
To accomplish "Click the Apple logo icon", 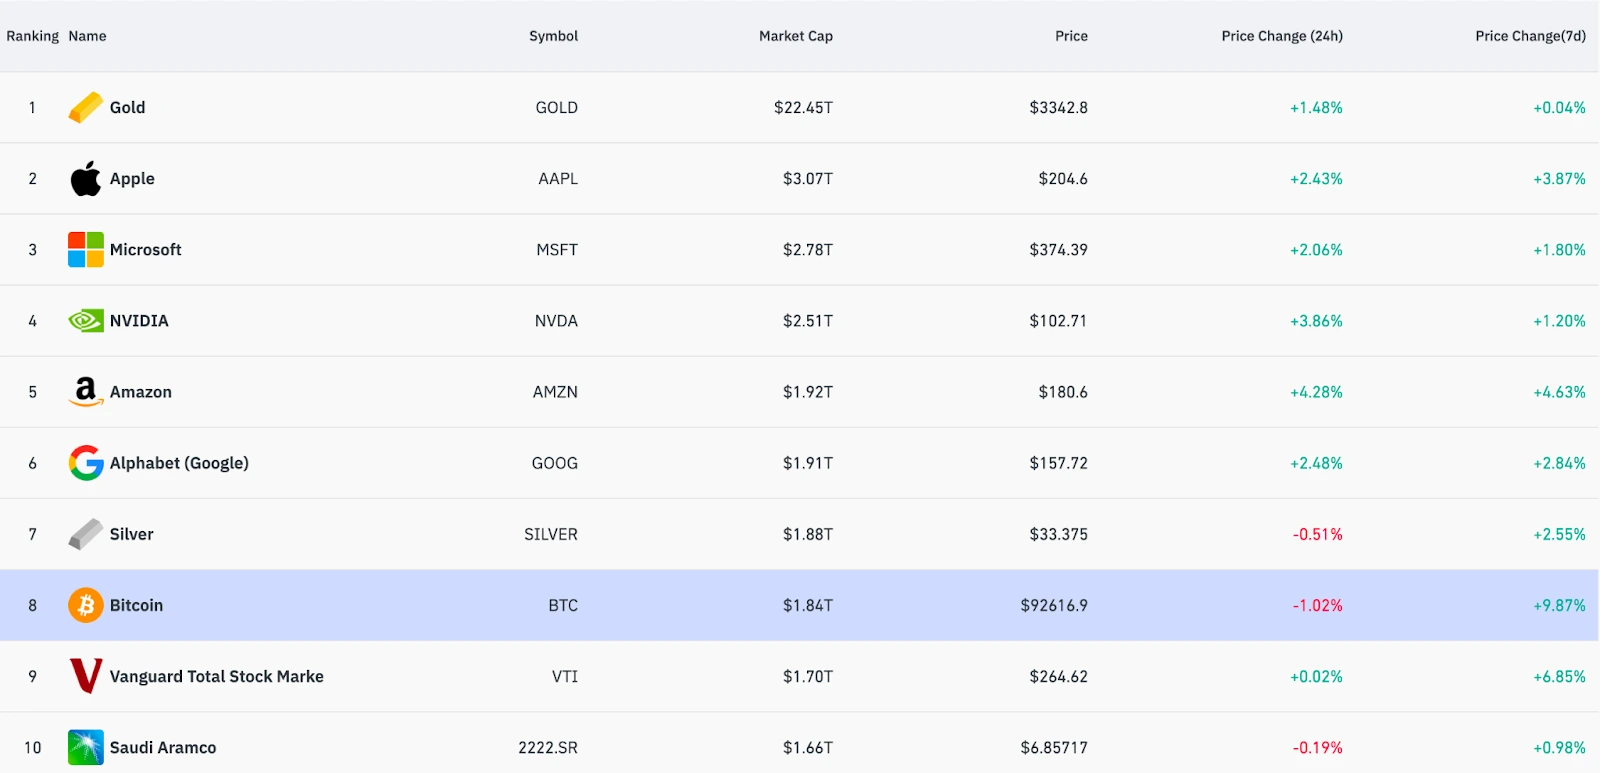I will (x=85, y=178).
